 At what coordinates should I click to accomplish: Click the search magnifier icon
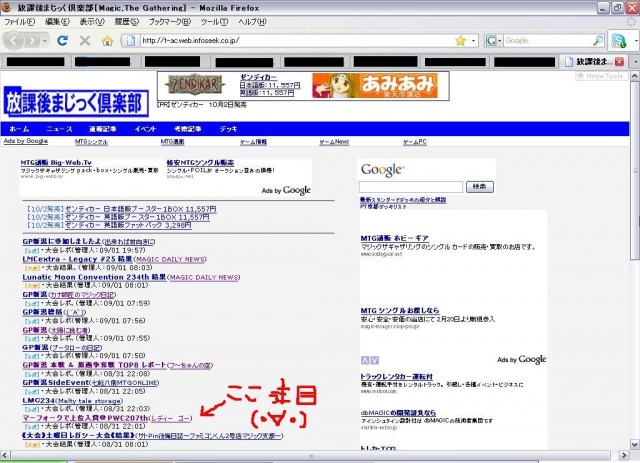tap(598, 40)
